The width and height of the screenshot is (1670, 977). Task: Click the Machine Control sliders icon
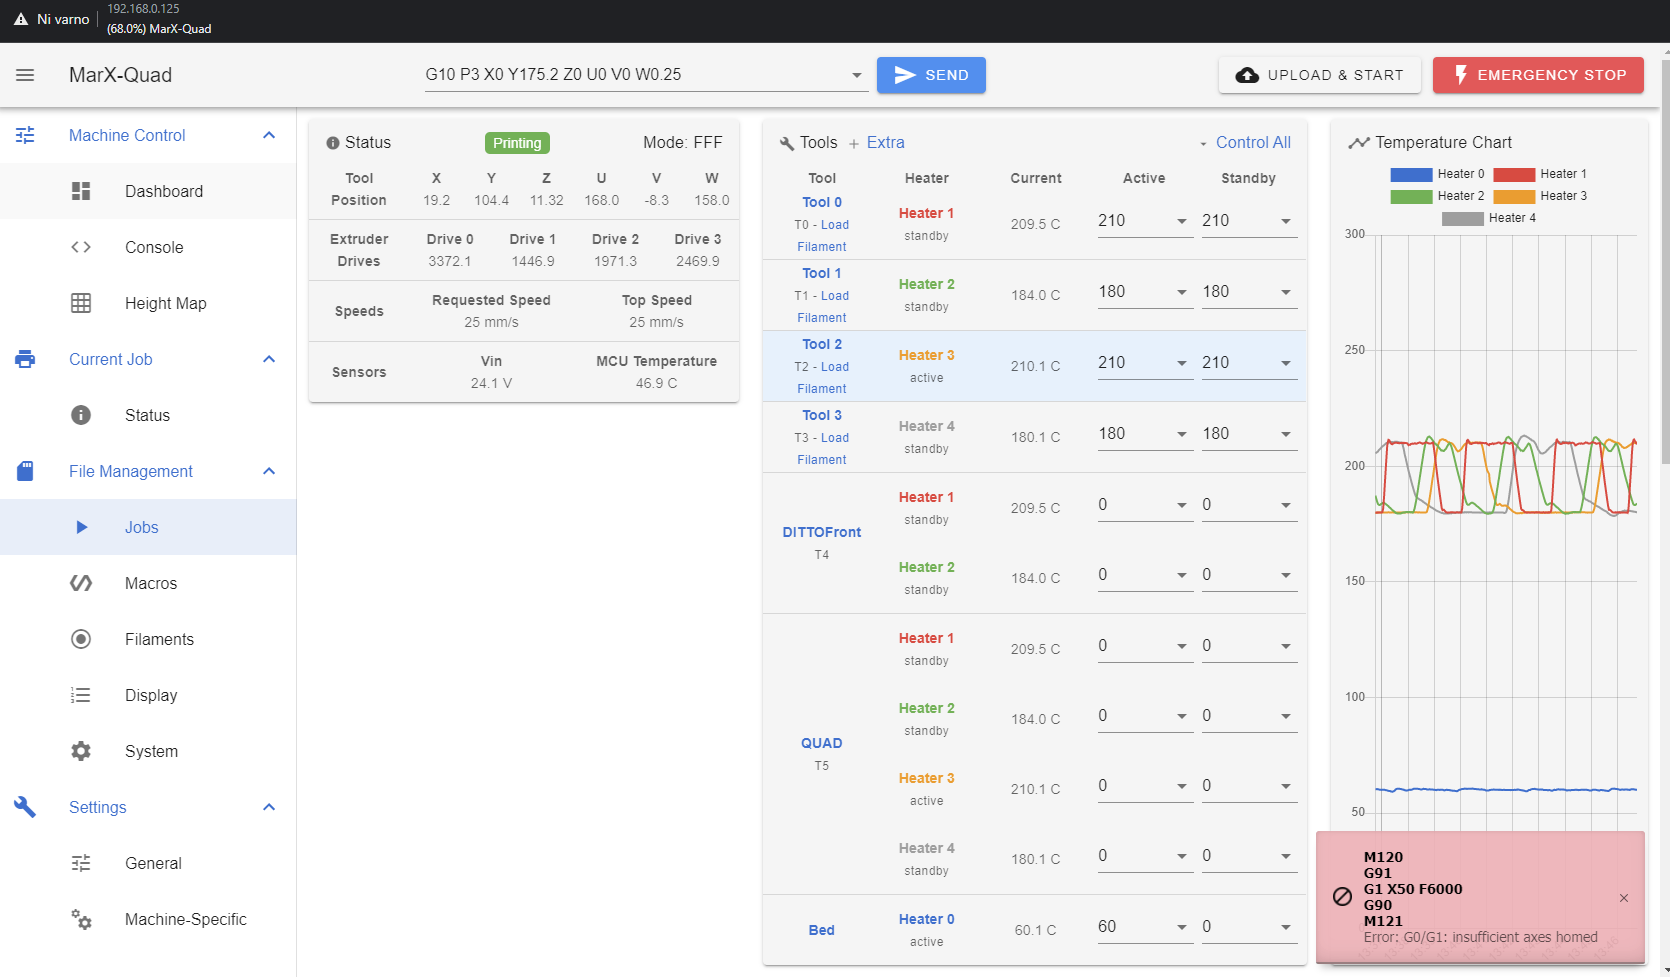25,135
